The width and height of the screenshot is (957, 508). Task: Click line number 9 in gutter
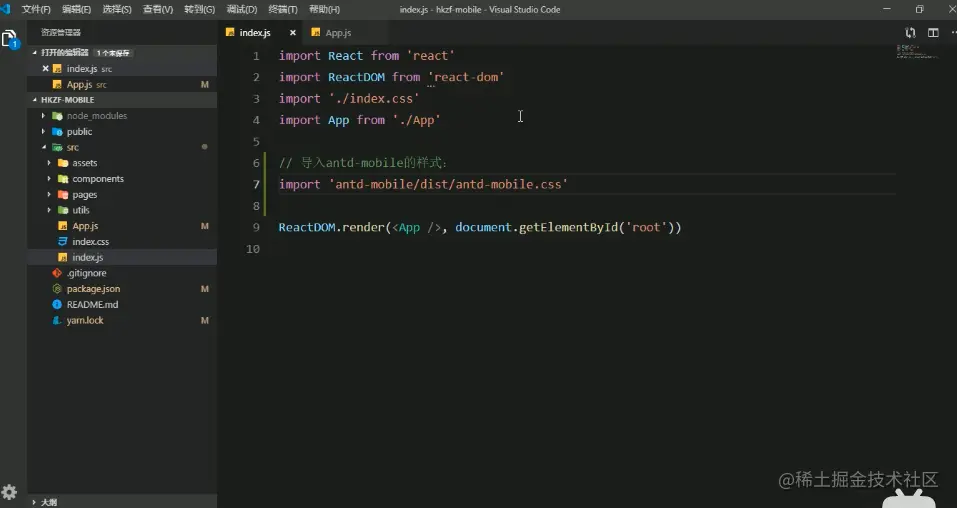(x=256, y=228)
